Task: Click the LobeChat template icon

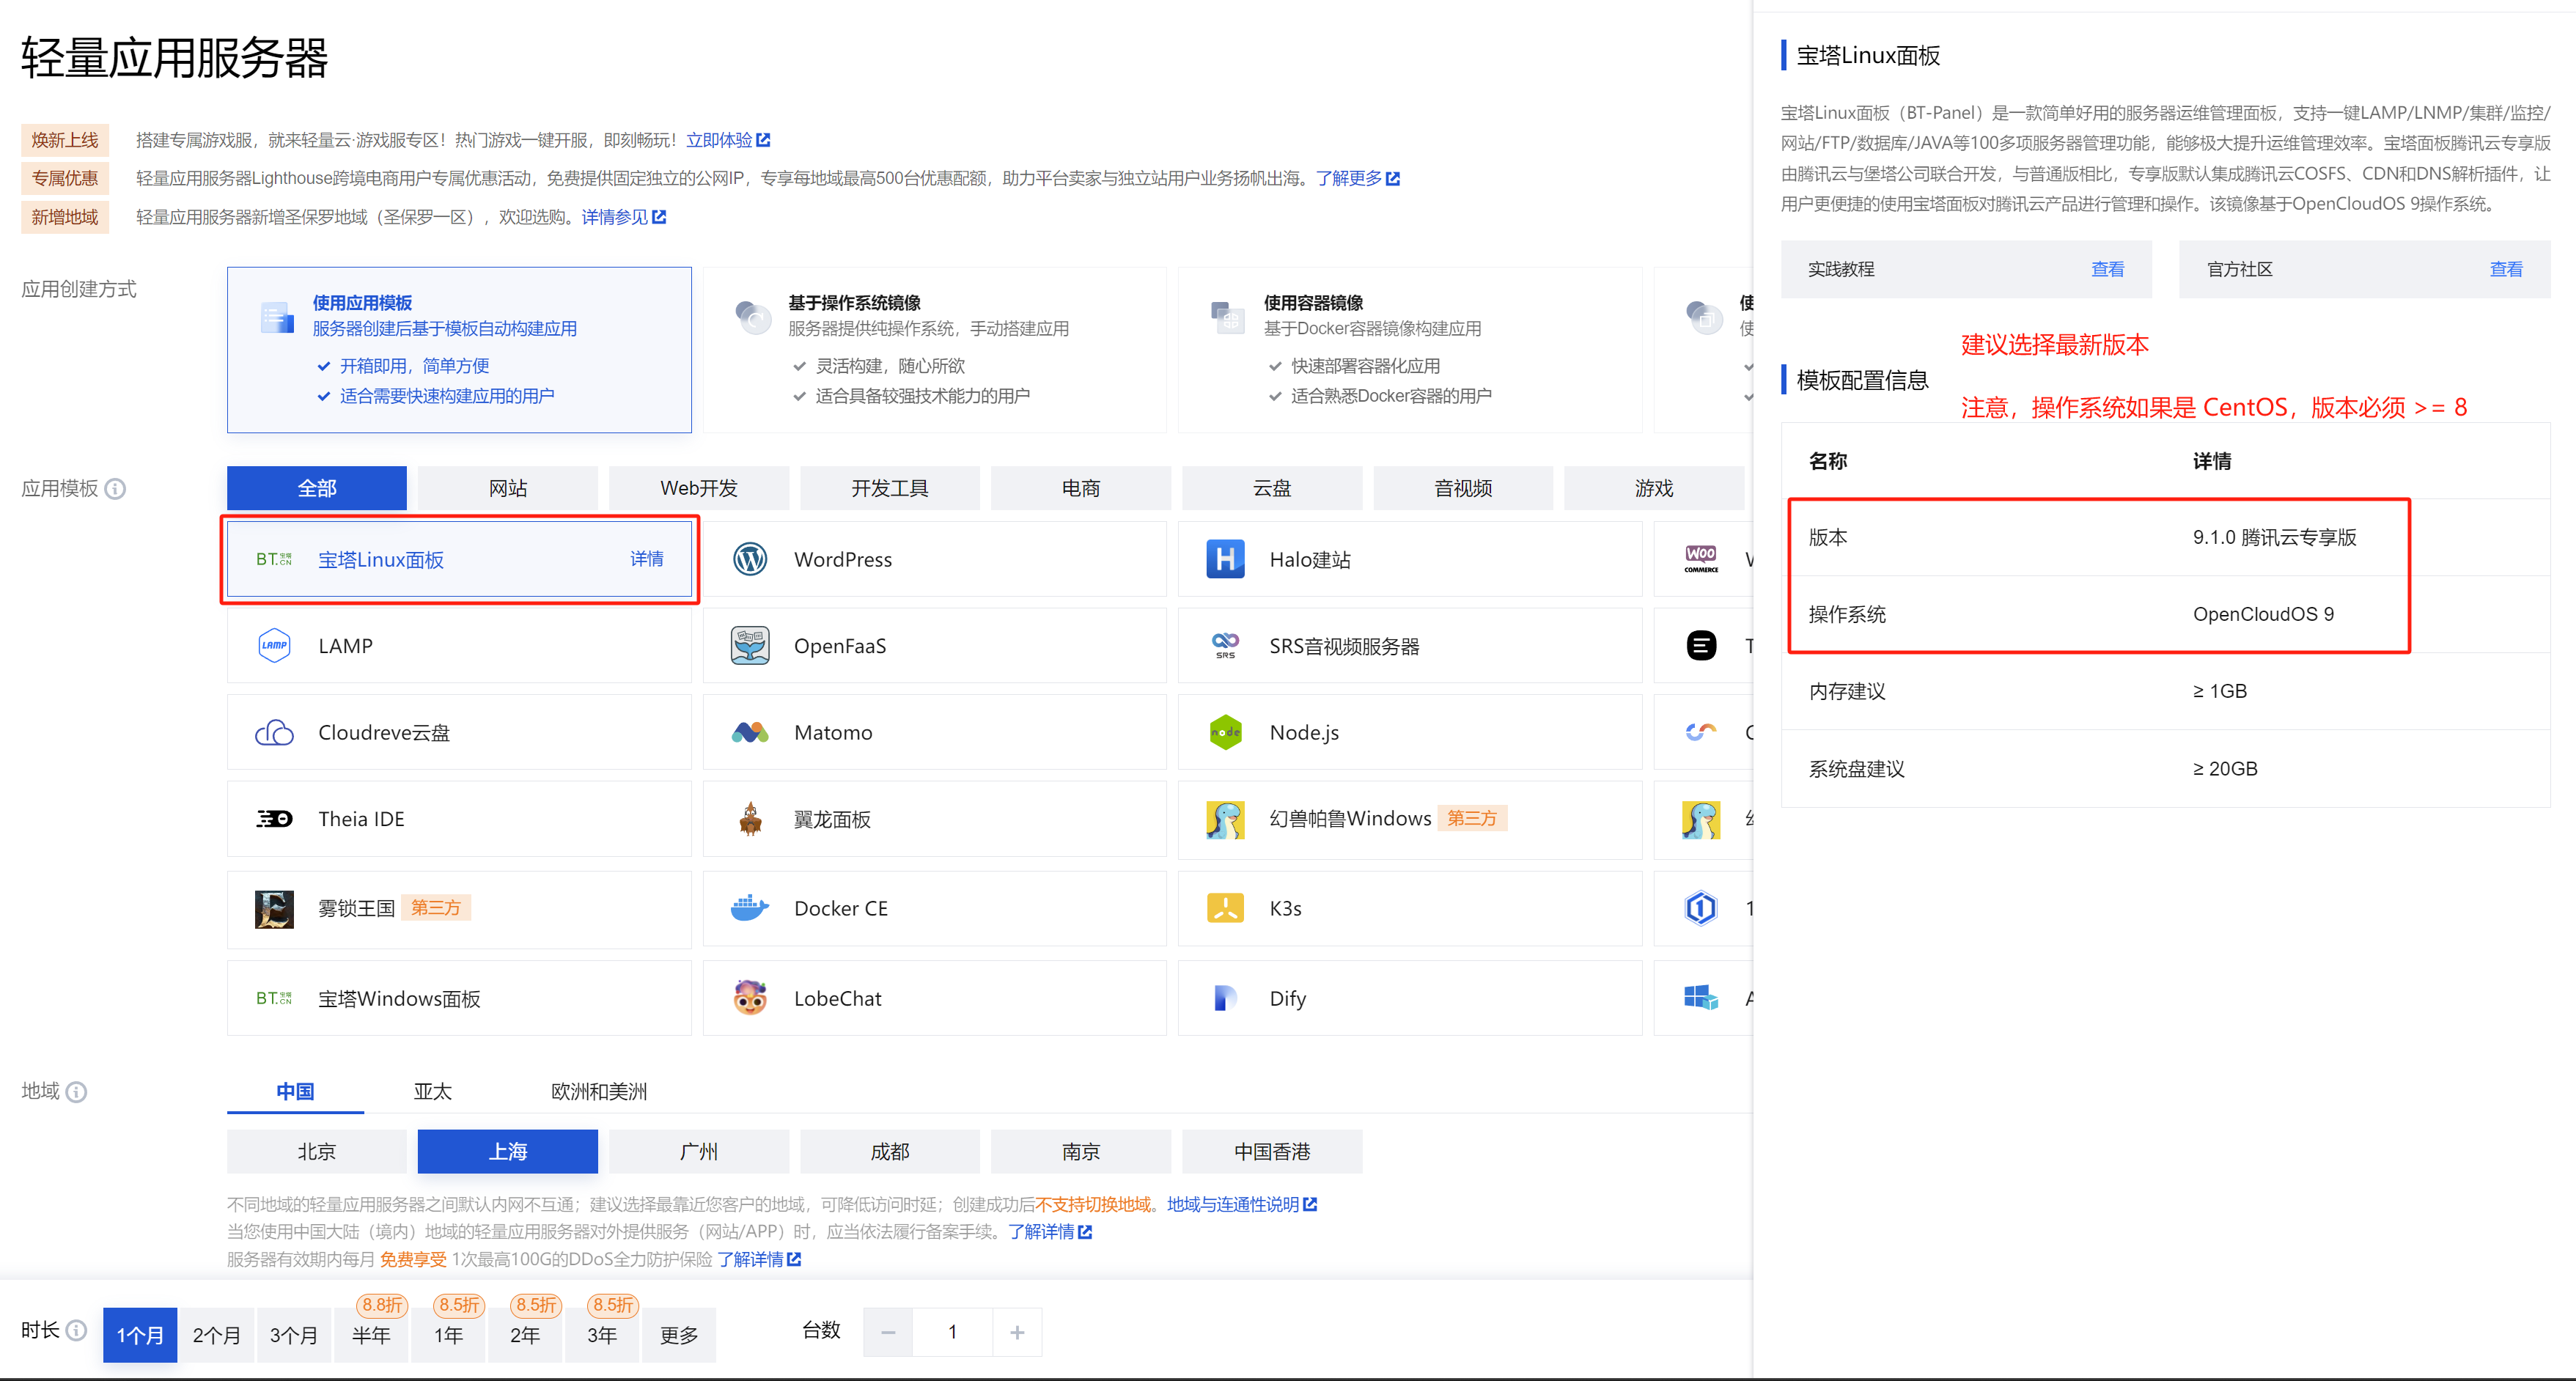Action: click(x=750, y=998)
